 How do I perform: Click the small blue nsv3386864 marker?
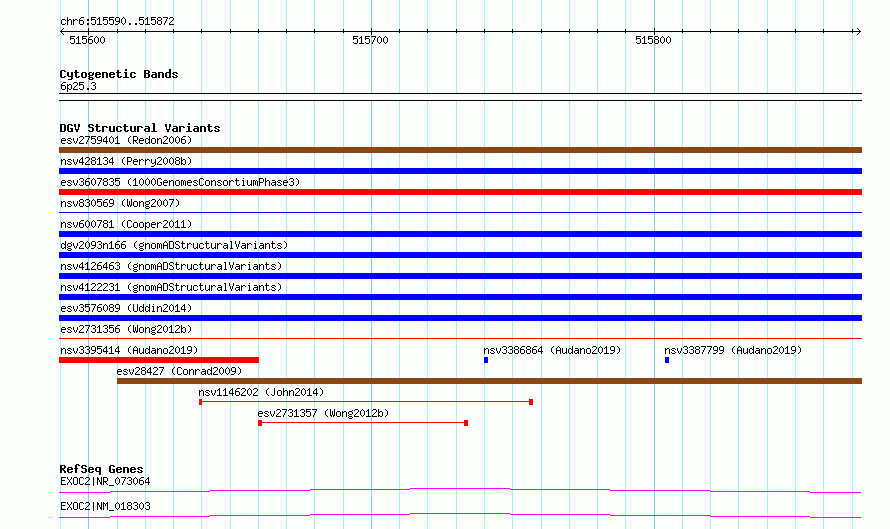tap(486, 360)
